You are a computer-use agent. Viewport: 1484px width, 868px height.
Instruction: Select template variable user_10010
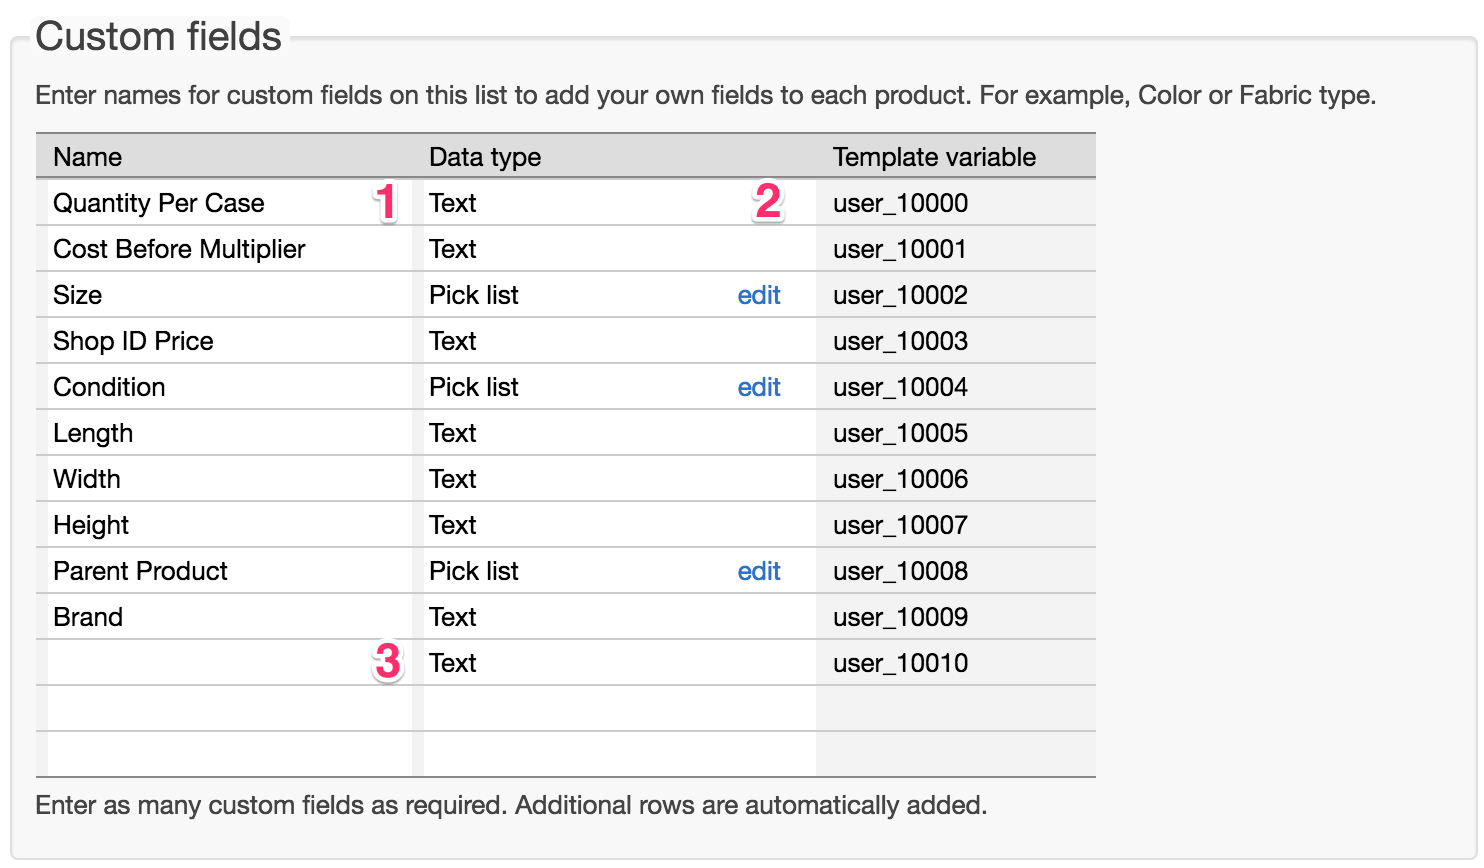point(900,663)
